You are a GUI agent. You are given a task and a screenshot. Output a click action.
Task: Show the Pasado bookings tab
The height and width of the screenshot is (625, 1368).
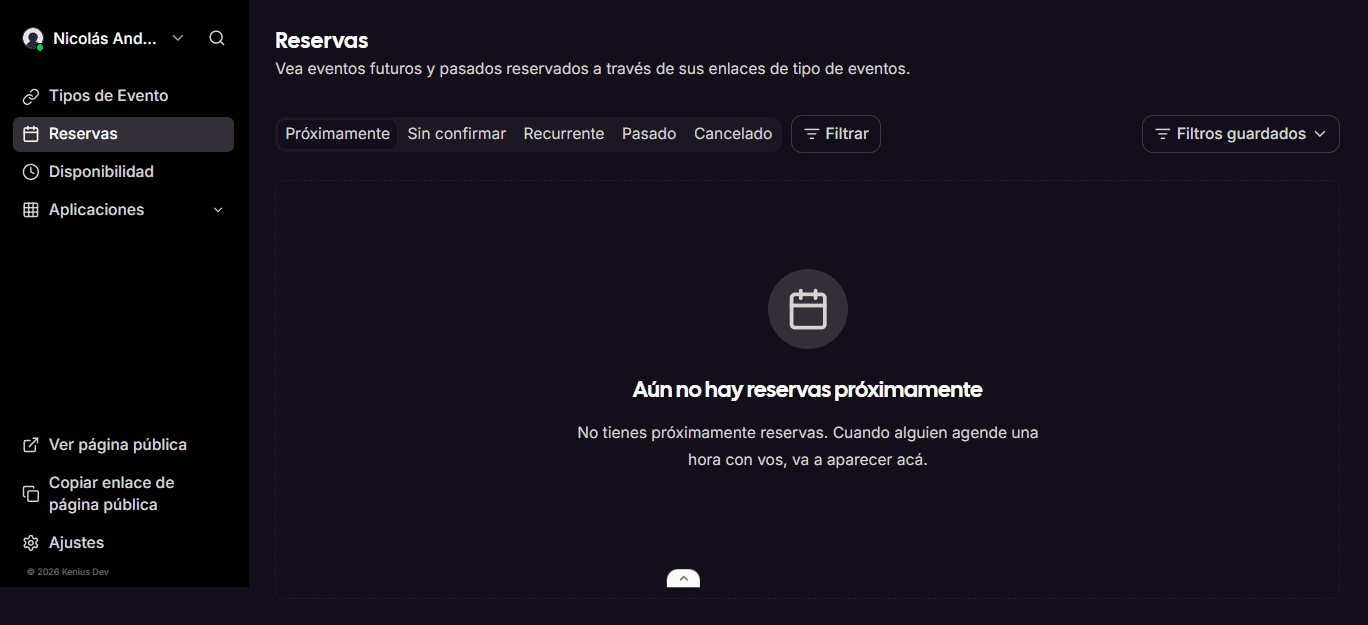pyautogui.click(x=649, y=134)
